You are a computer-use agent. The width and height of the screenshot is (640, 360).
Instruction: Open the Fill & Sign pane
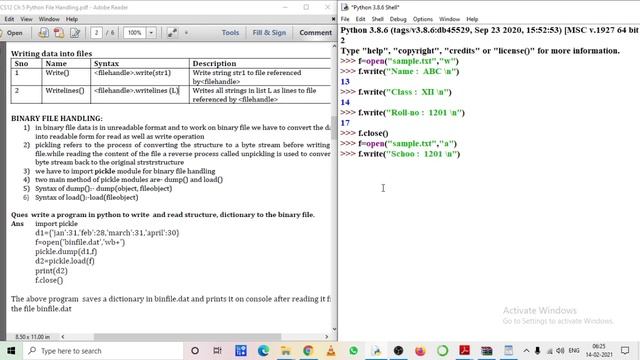click(269, 33)
